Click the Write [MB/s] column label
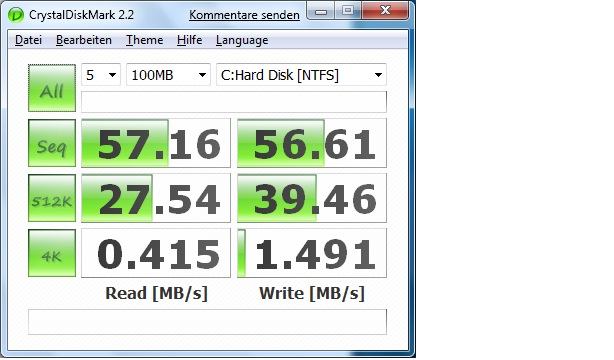This screenshot has height=360, width=614. 312,293
